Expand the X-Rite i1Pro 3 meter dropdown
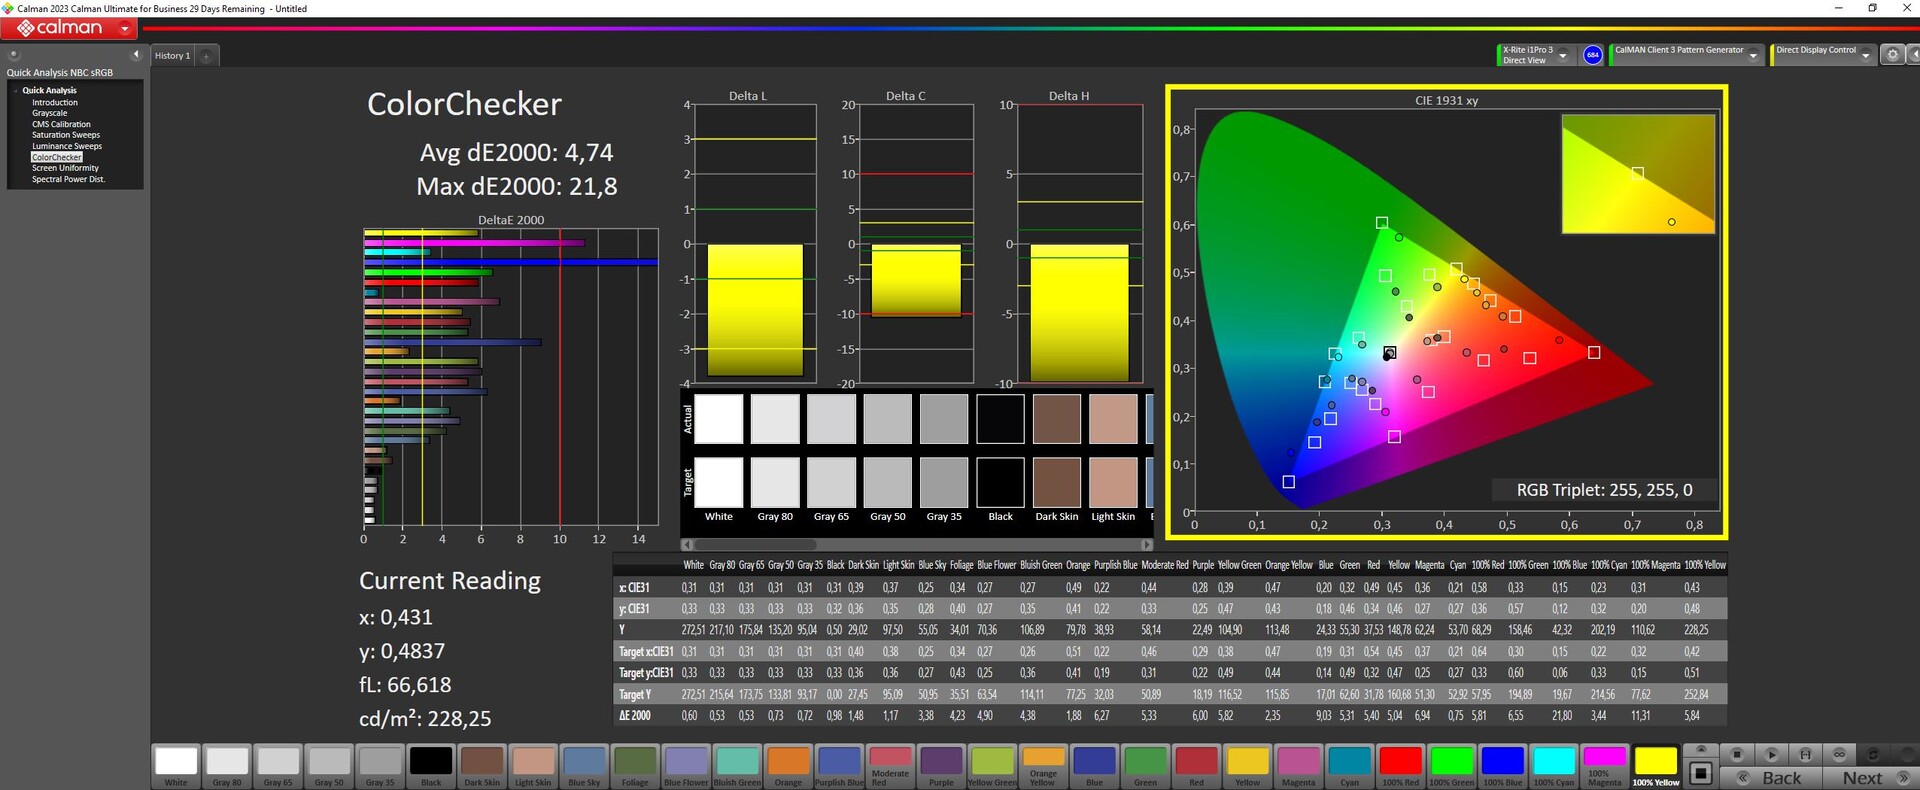 (x=1563, y=56)
